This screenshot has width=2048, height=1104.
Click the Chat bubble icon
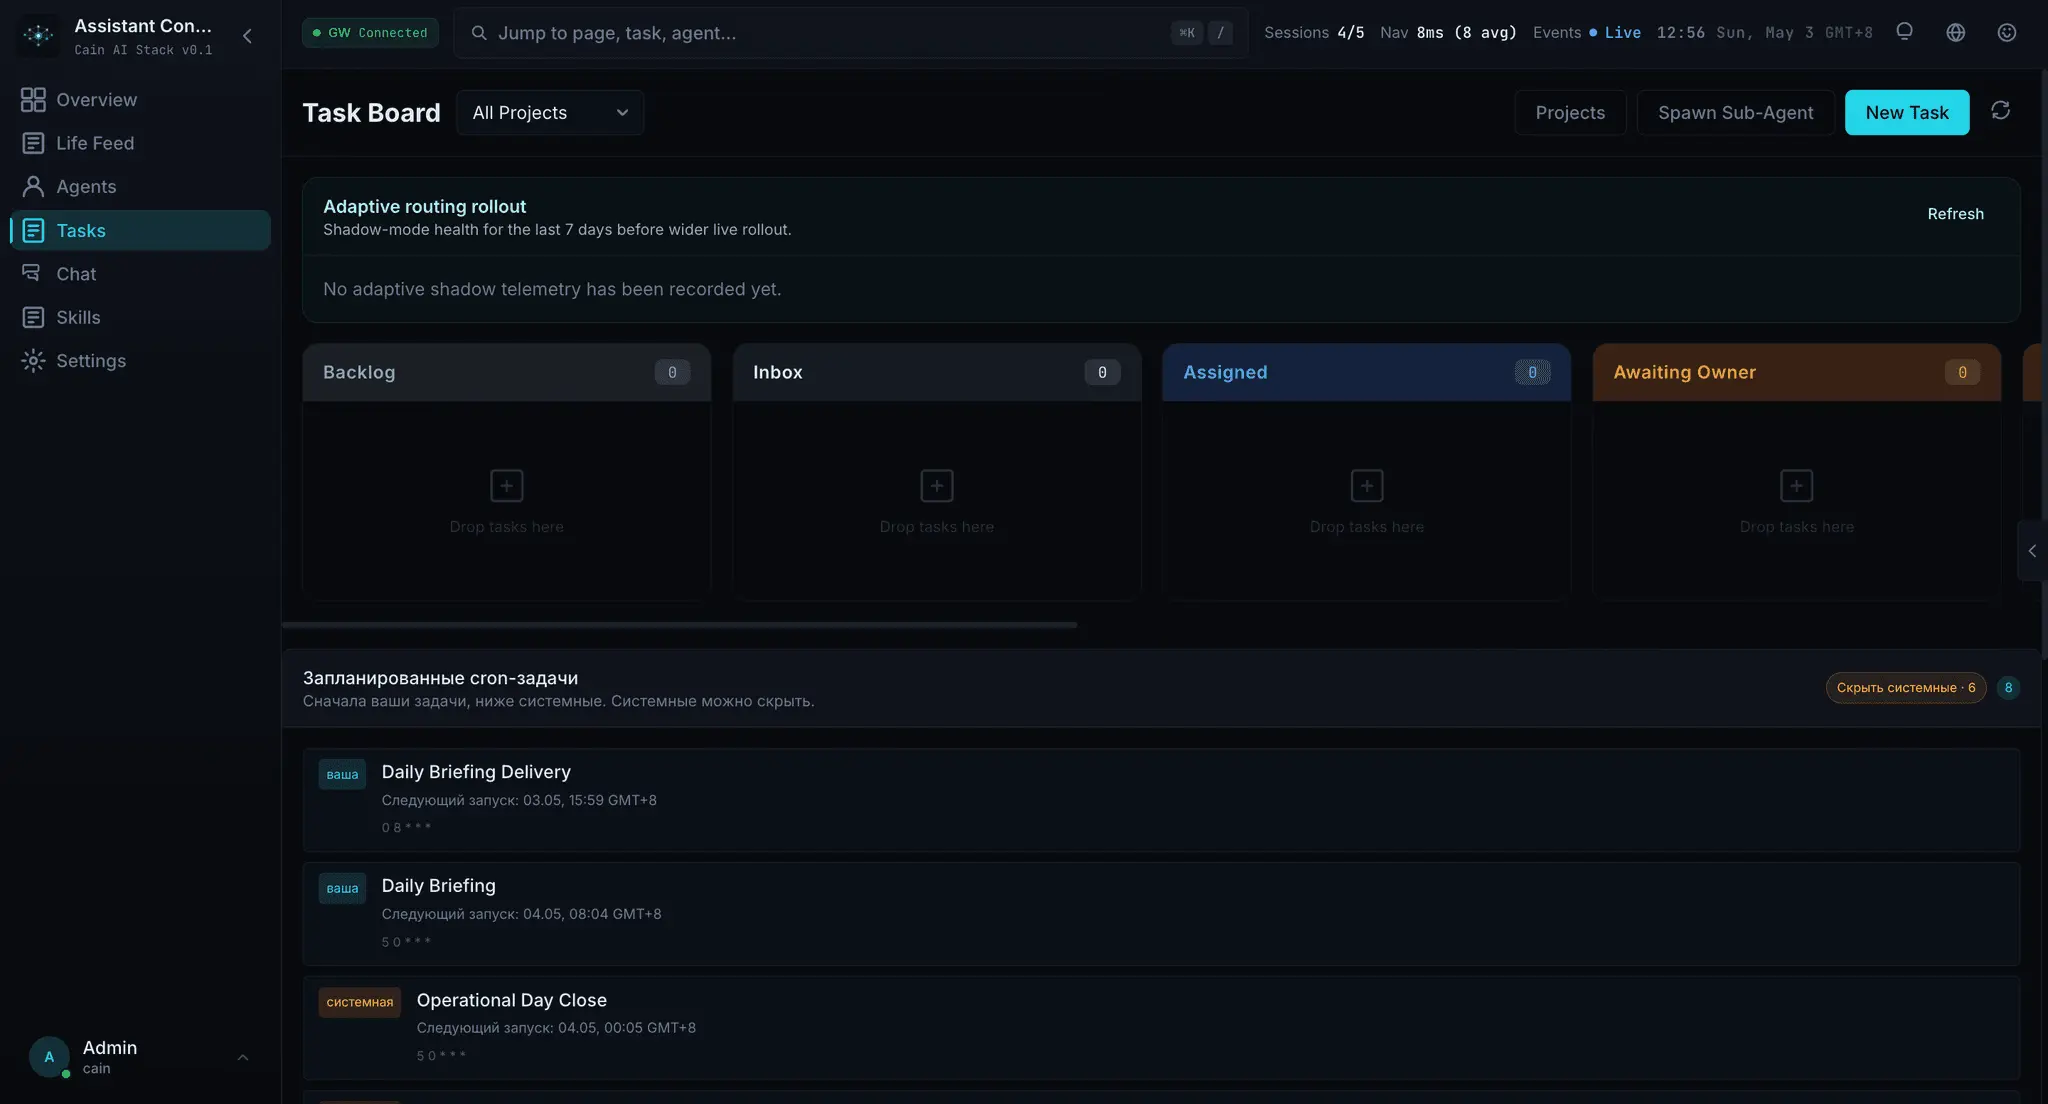[33, 274]
